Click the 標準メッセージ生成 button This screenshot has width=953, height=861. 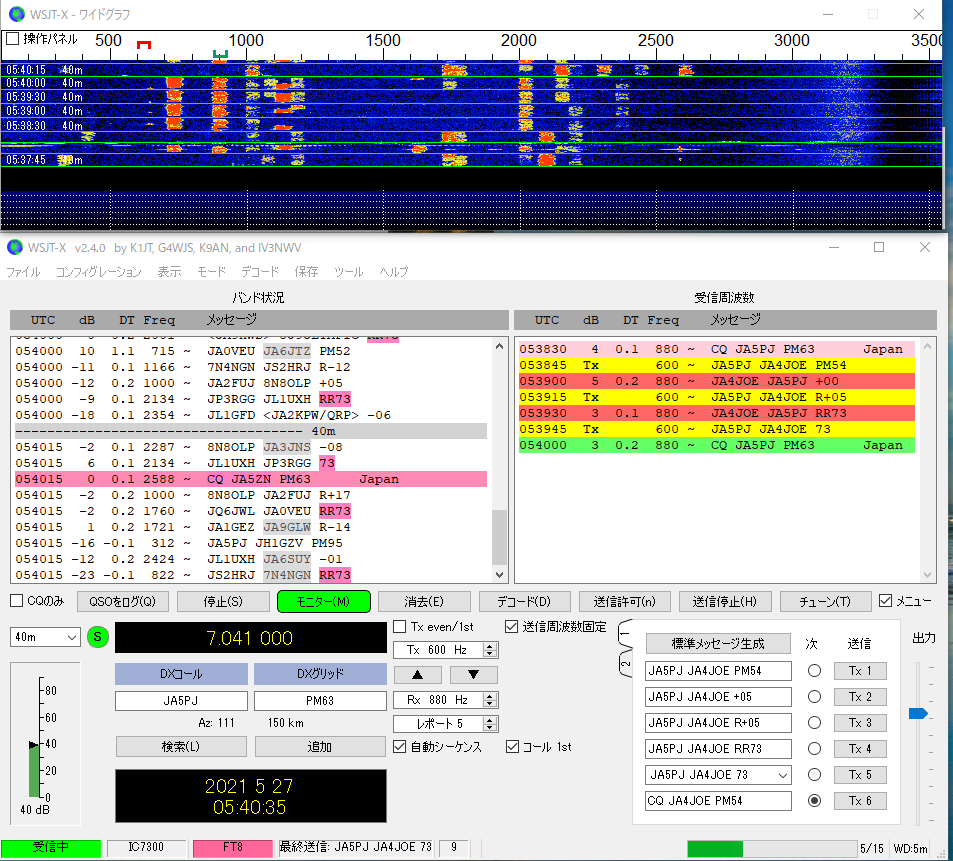click(717, 643)
